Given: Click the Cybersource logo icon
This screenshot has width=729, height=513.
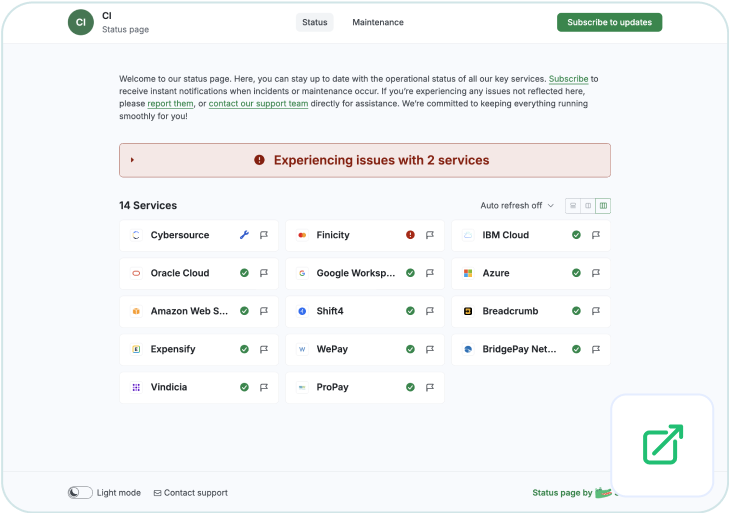Looking at the screenshot, I should point(136,235).
